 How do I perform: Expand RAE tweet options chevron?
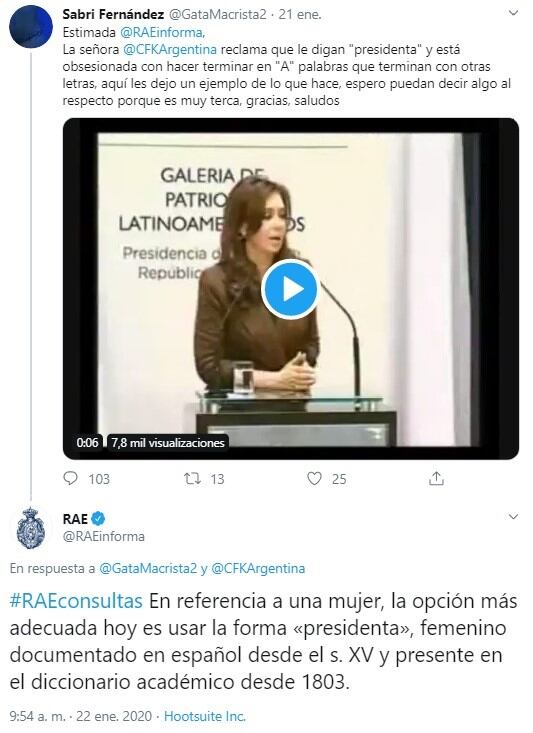(513, 517)
